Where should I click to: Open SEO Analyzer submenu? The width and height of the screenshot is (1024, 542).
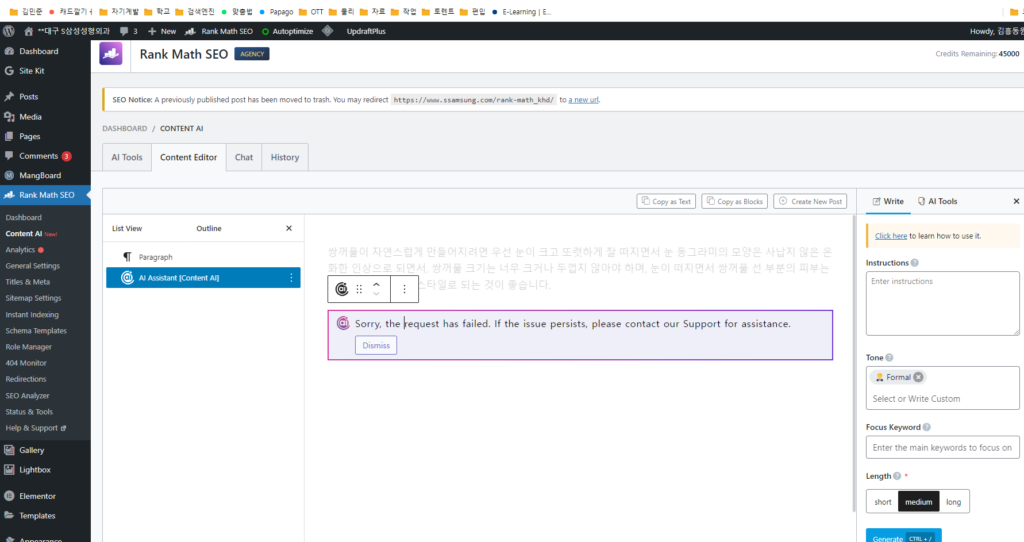point(27,396)
